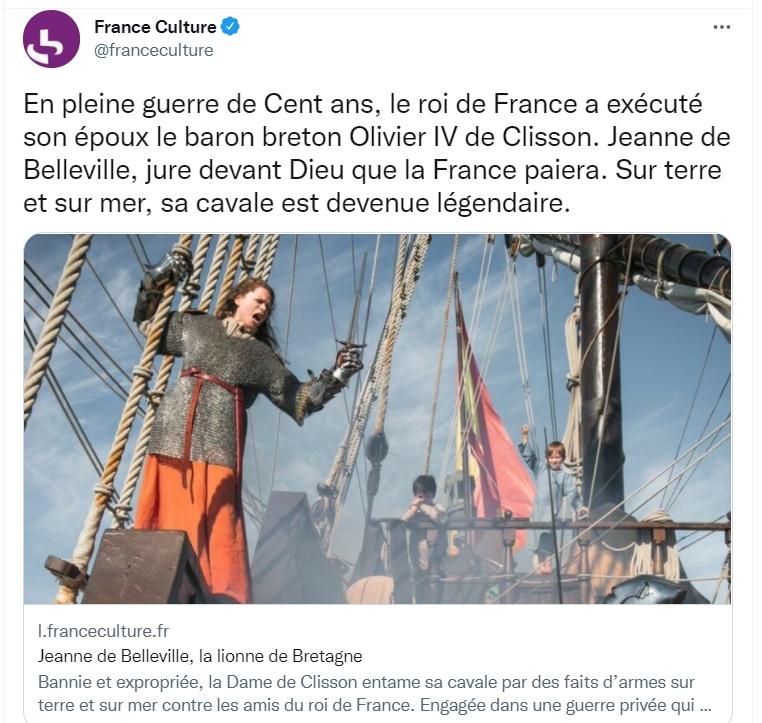Click the blue verified badge
762x723 pixels.
[230, 27]
